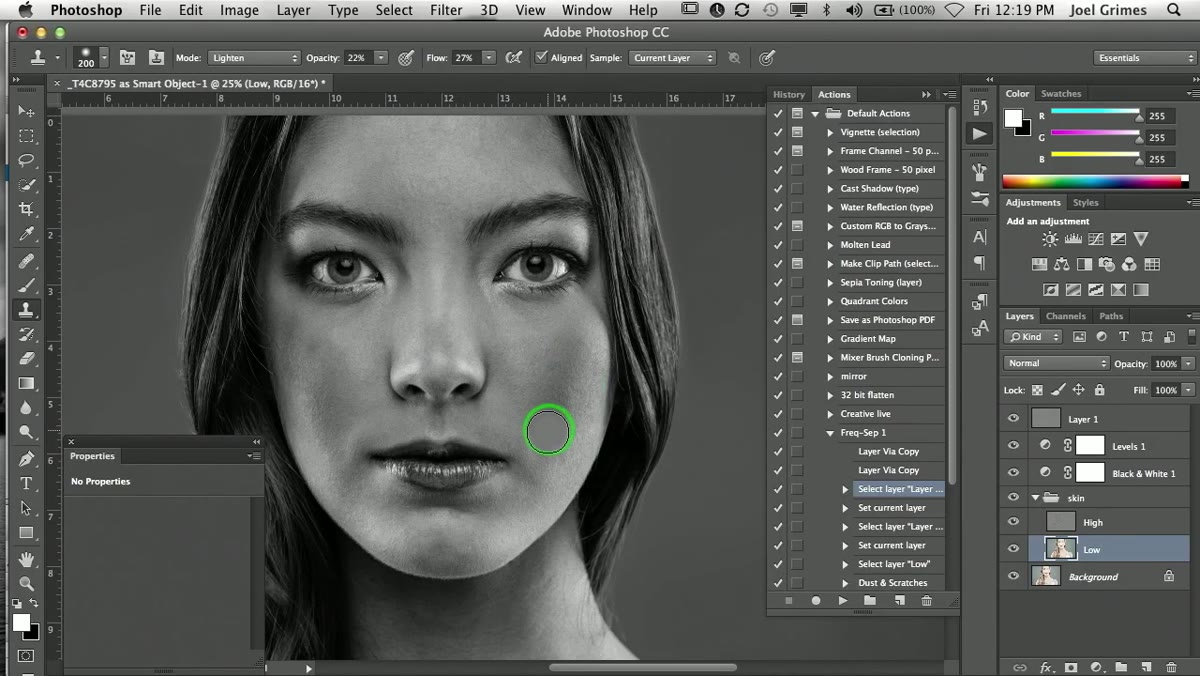Open the Sample dropdown showing Current Layer
Image resolution: width=1200 pixels, height=676 pixels.
[673, 58]
